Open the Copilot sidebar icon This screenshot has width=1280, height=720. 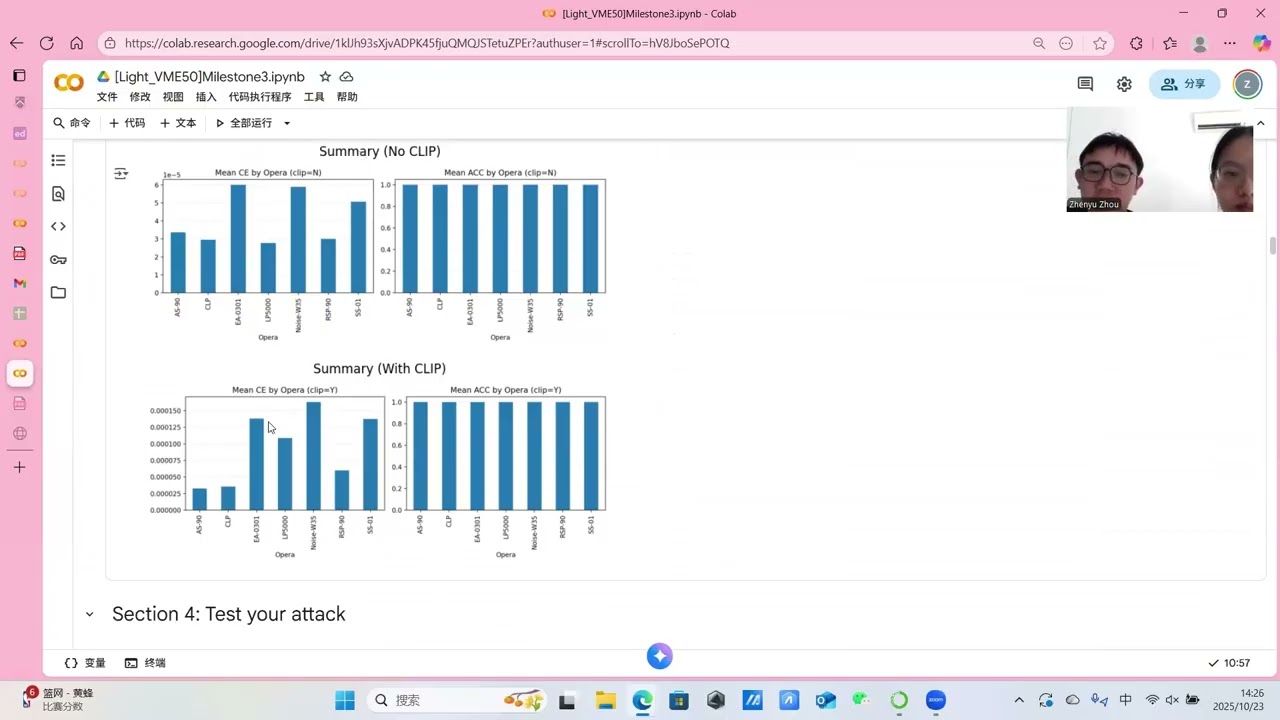coord(1261,43)
